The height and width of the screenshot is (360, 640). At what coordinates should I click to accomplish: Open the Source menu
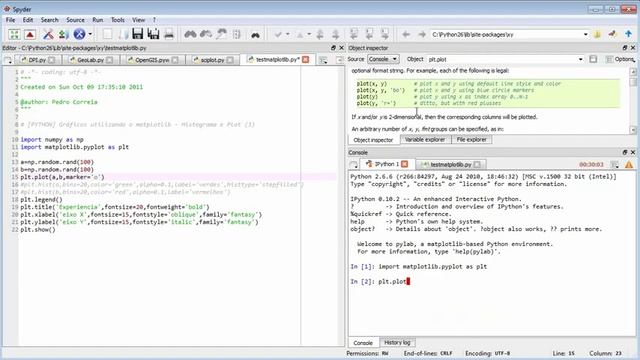pos(76,20)
